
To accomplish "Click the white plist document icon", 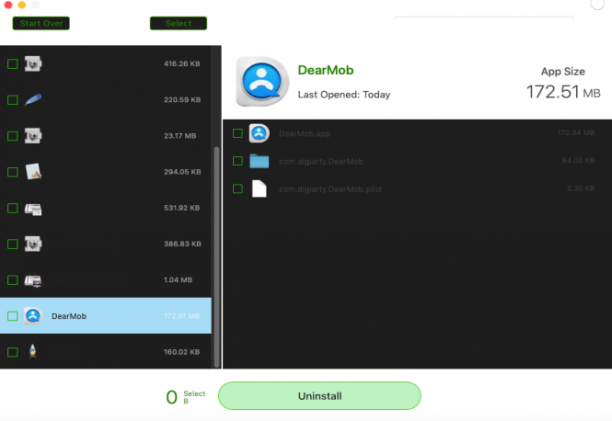I will point(259,189).
